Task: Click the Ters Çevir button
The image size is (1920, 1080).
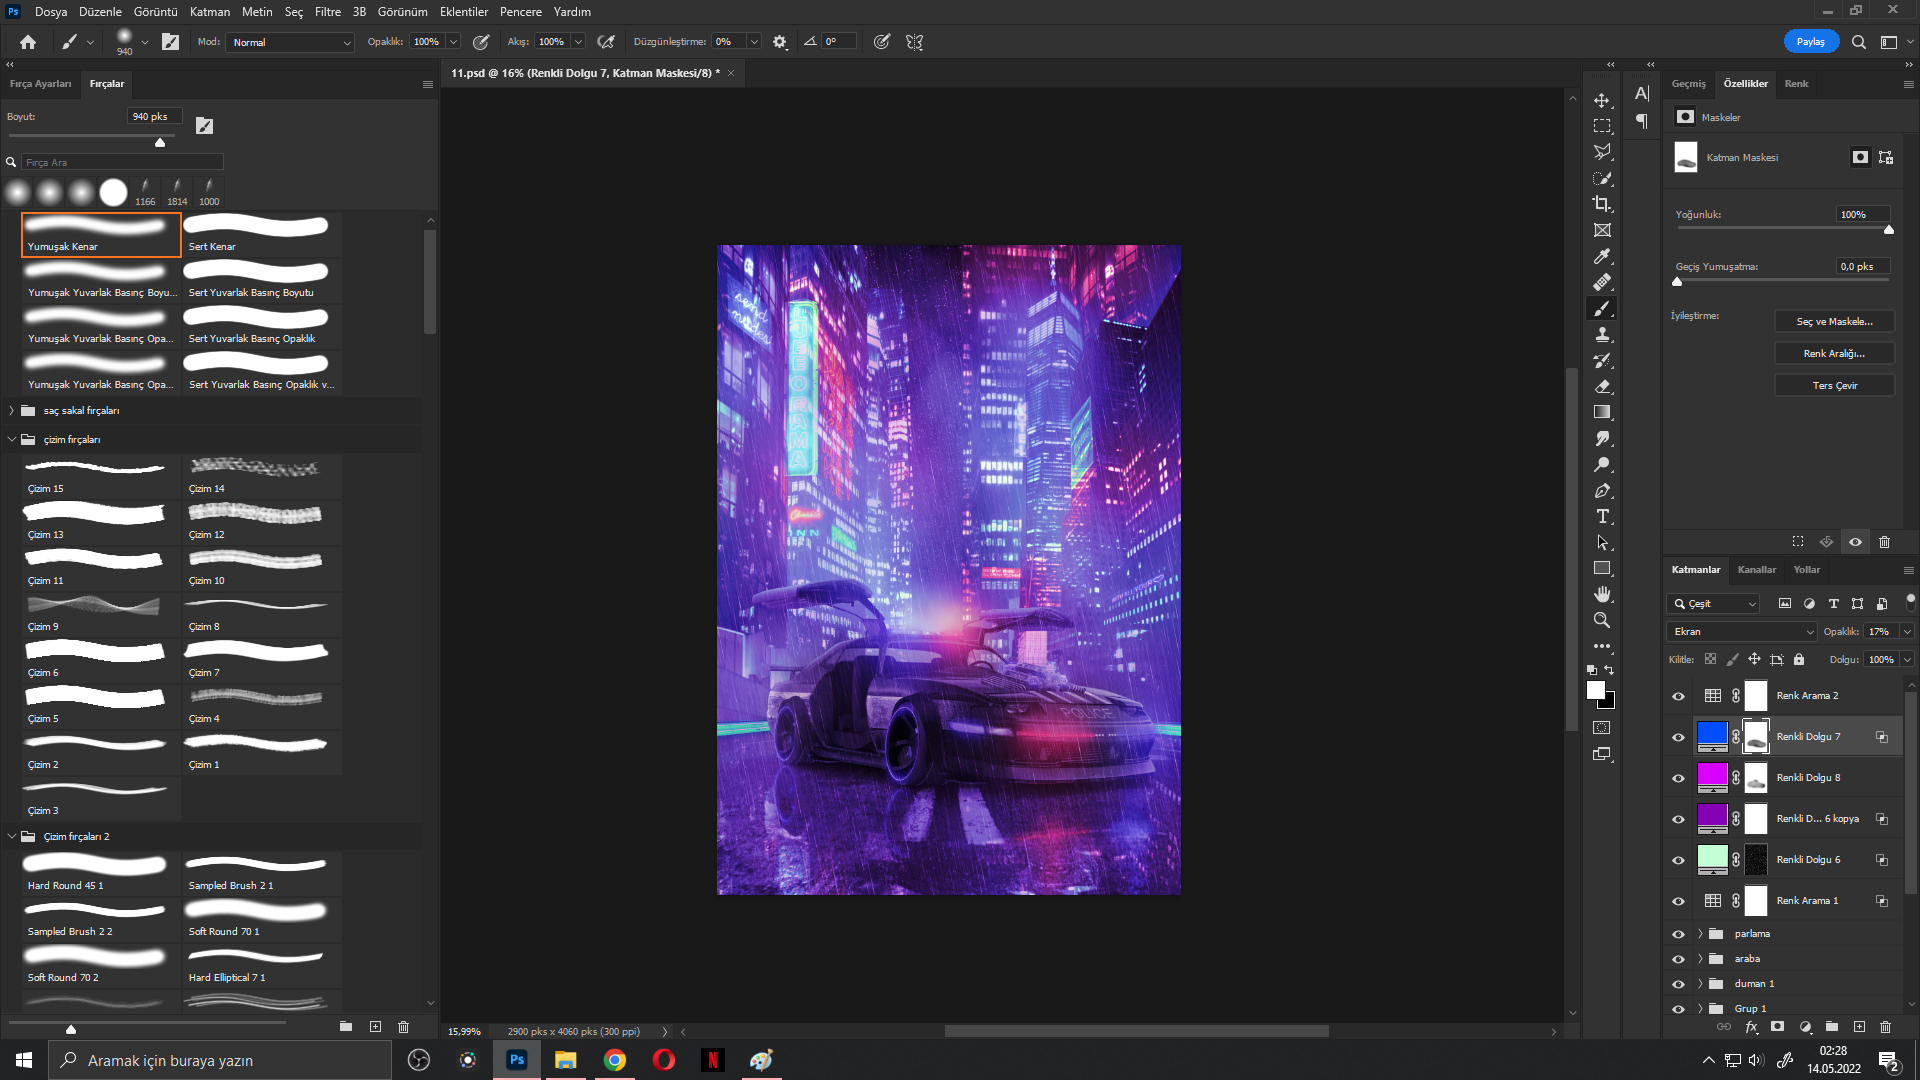Action: pos(1835,386)
